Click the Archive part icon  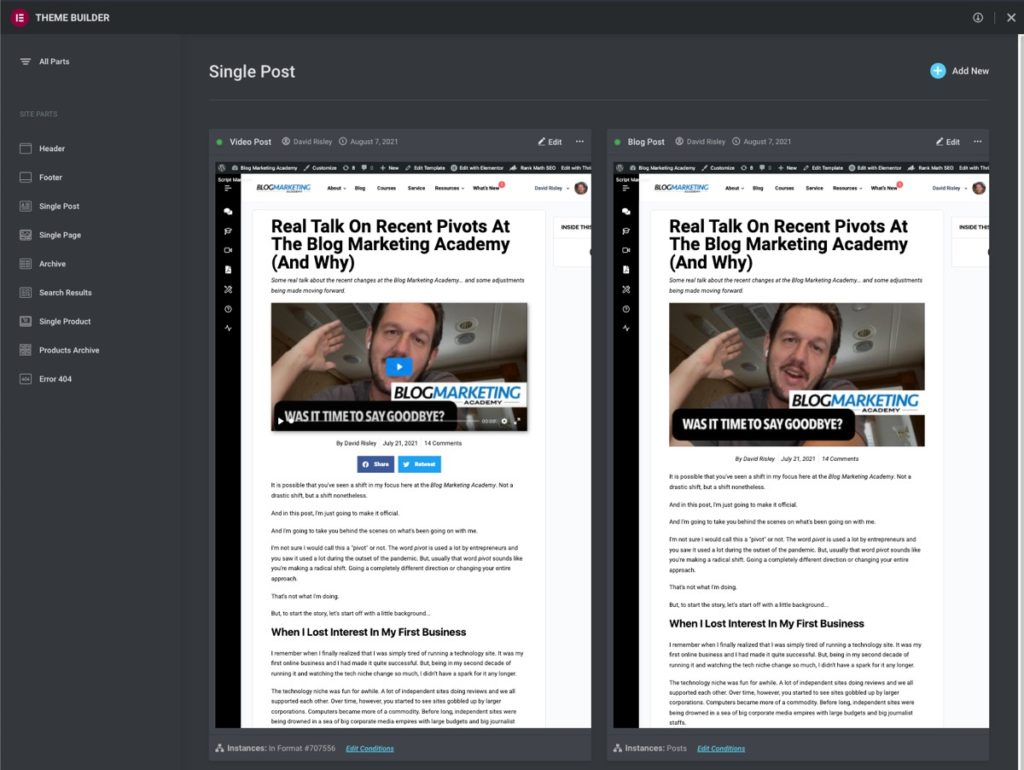[25, 263]
